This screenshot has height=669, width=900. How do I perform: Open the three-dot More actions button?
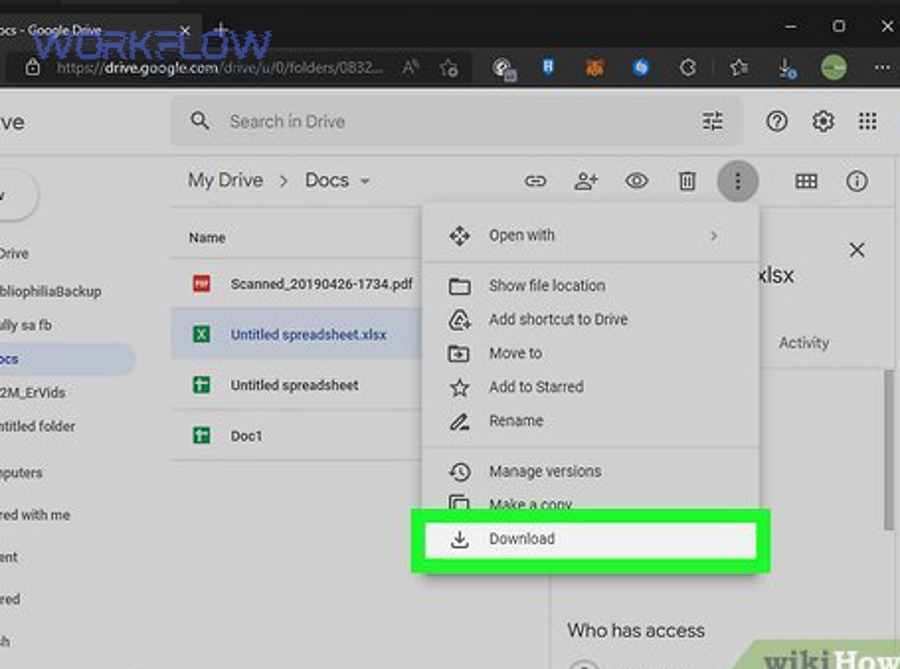pos(738,181)
